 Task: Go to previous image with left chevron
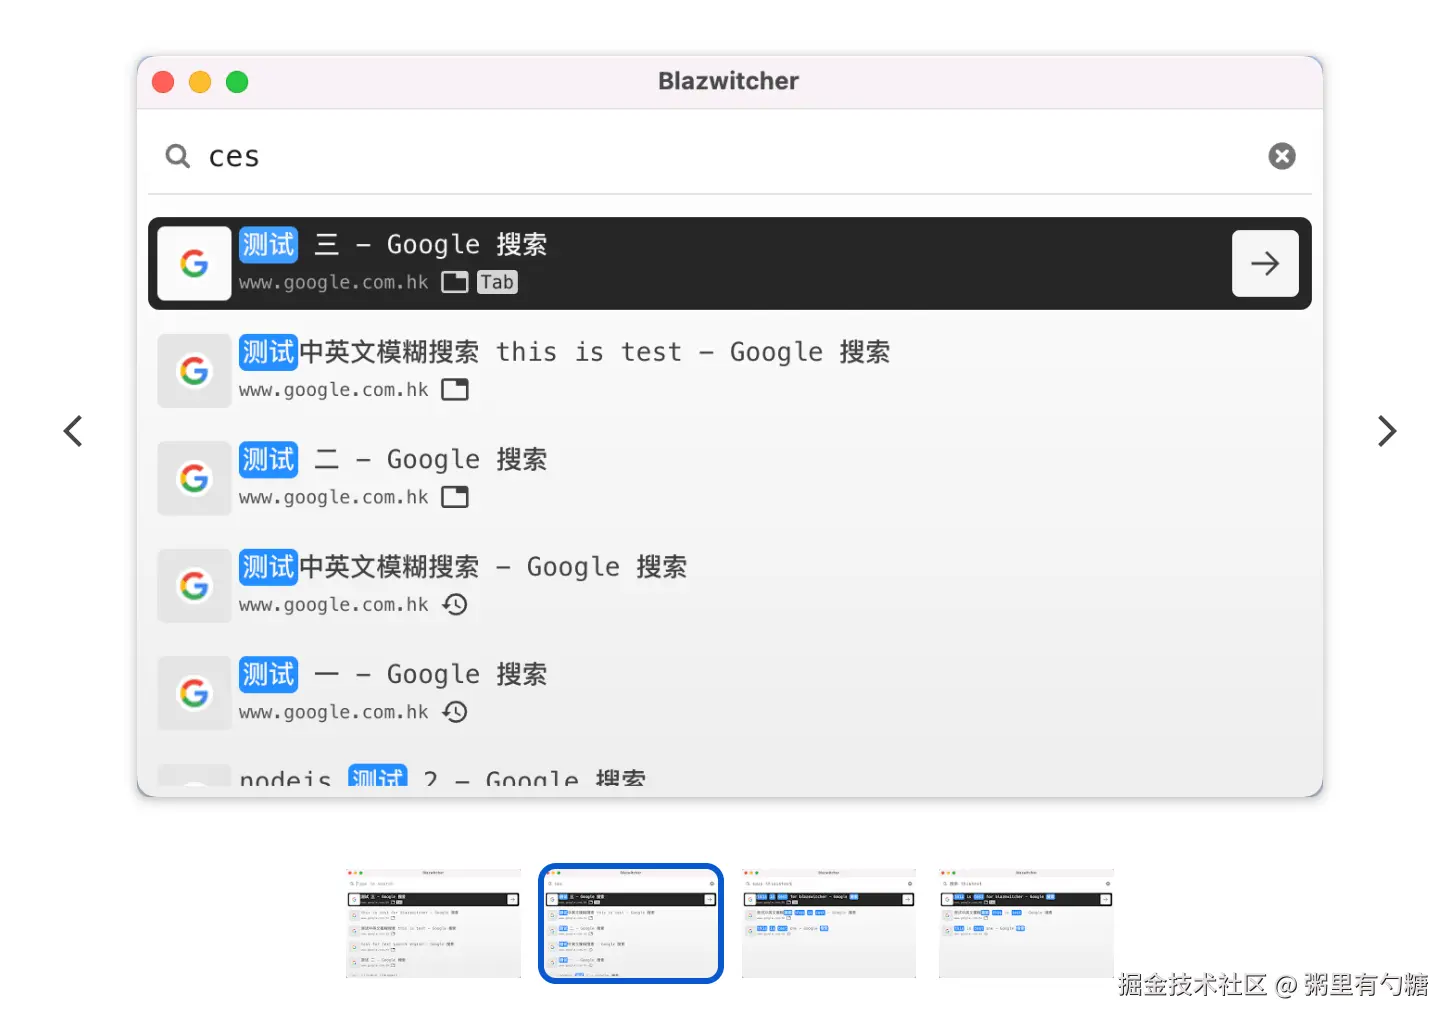pos(73,431)
